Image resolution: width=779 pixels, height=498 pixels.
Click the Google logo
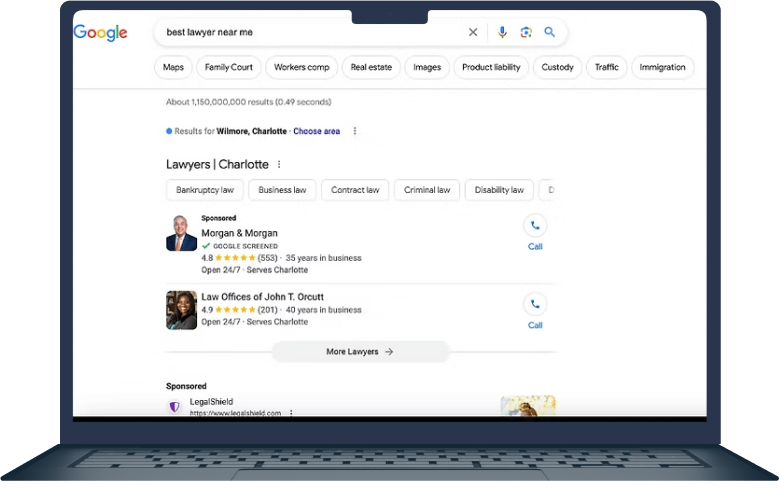pos(100,33)
